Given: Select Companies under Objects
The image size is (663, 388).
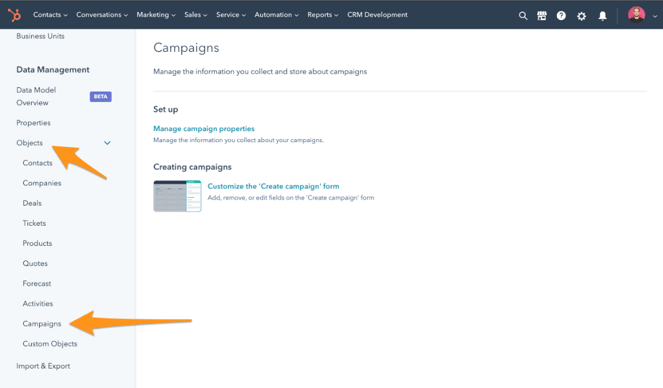Looking at the screenshot, I should point(42,183).
